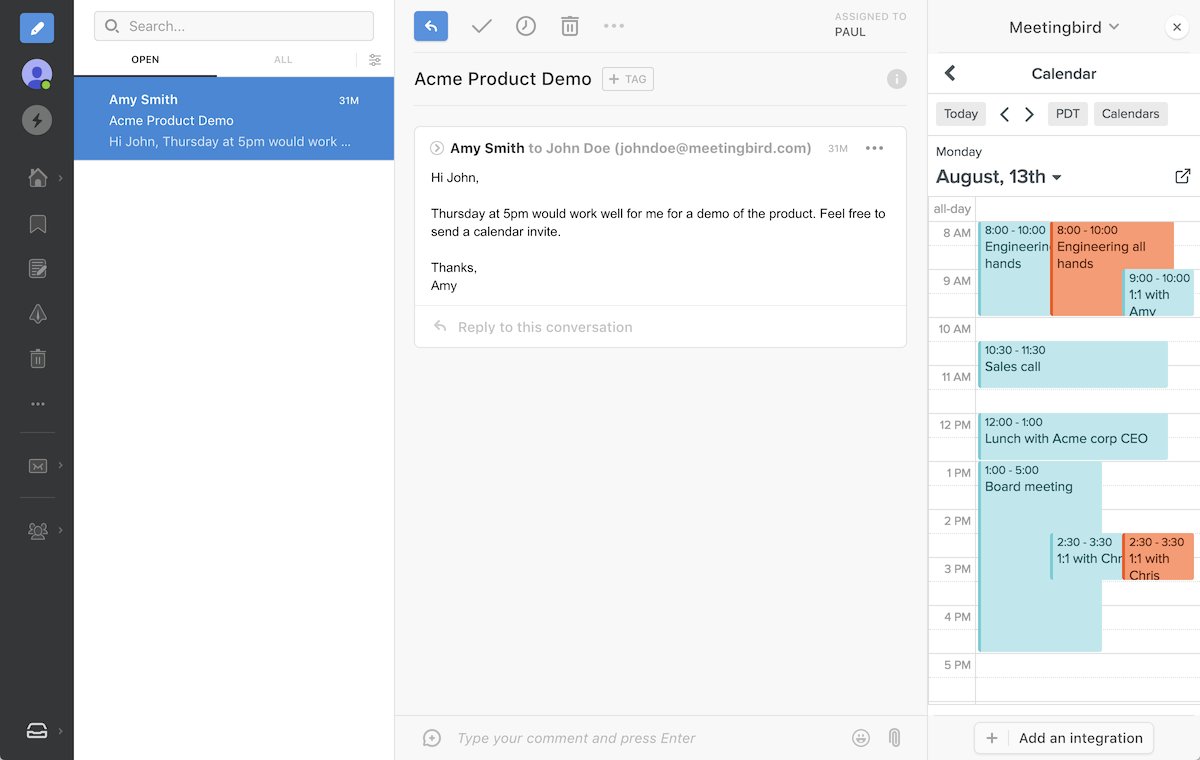The image size is (1200, 760).
Task: Click the TAG button
Action: pos(628,79)
